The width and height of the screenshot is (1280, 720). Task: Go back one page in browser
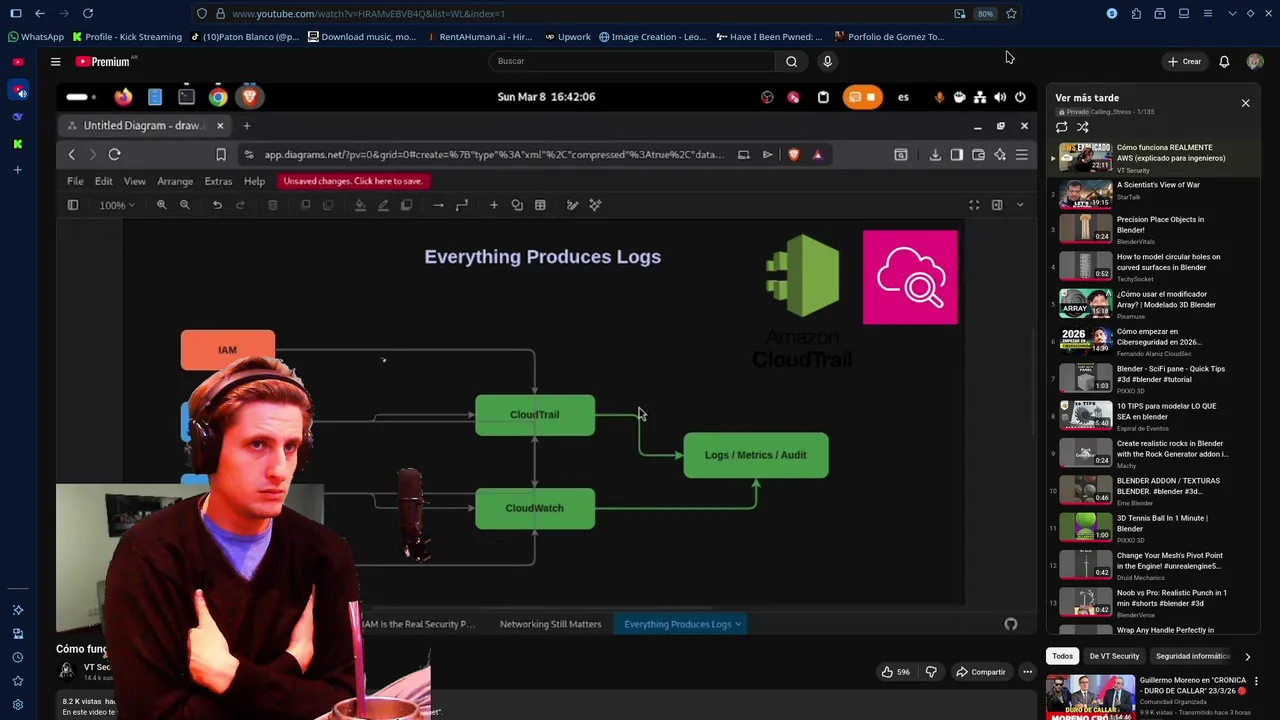click(x=39, y=13)
